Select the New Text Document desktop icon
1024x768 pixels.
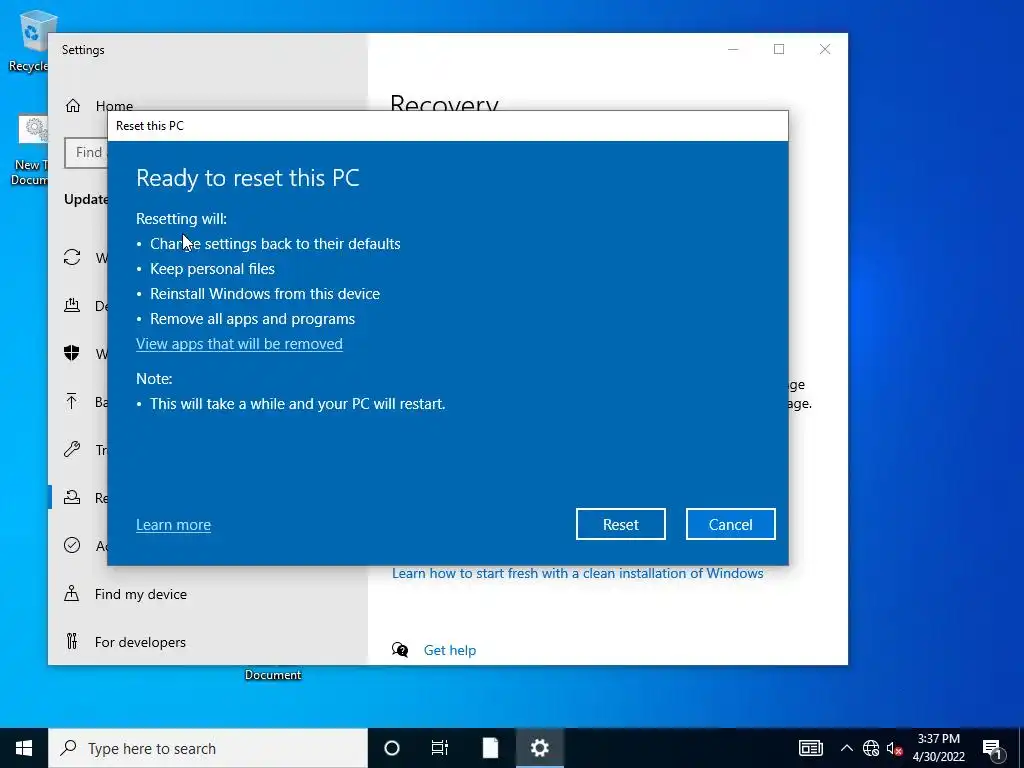coord(29,151)
